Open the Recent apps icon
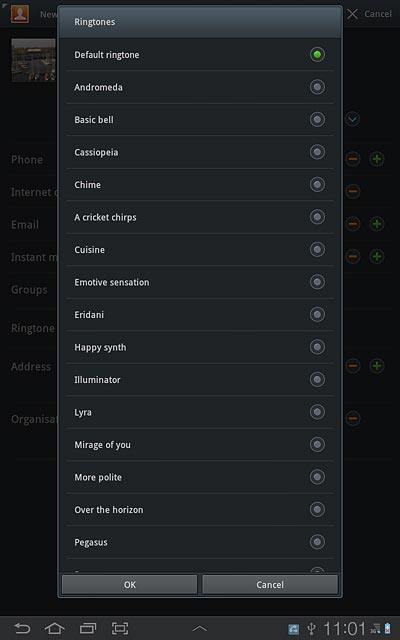The width and height of the screenshot is (400, 640). [88, 628]
